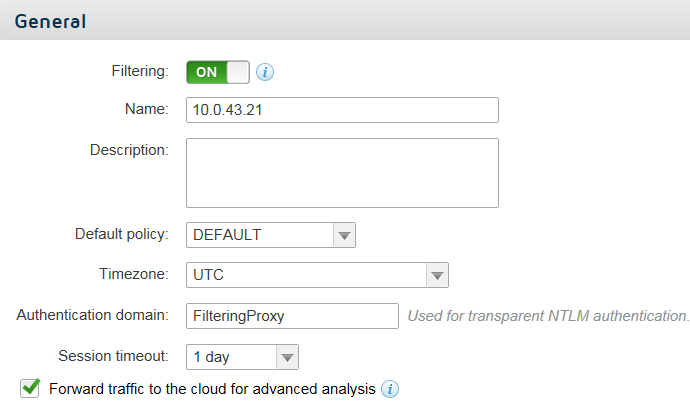This screenshot has height=405, width=690.
Task: Show info icon next to Forward traffic
Action: click(390, 389)
